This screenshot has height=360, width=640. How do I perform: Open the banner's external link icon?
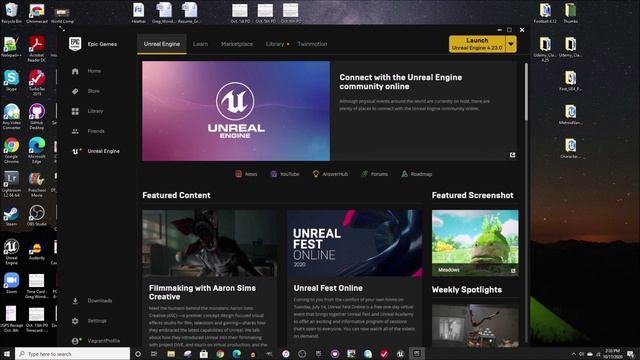512,155
